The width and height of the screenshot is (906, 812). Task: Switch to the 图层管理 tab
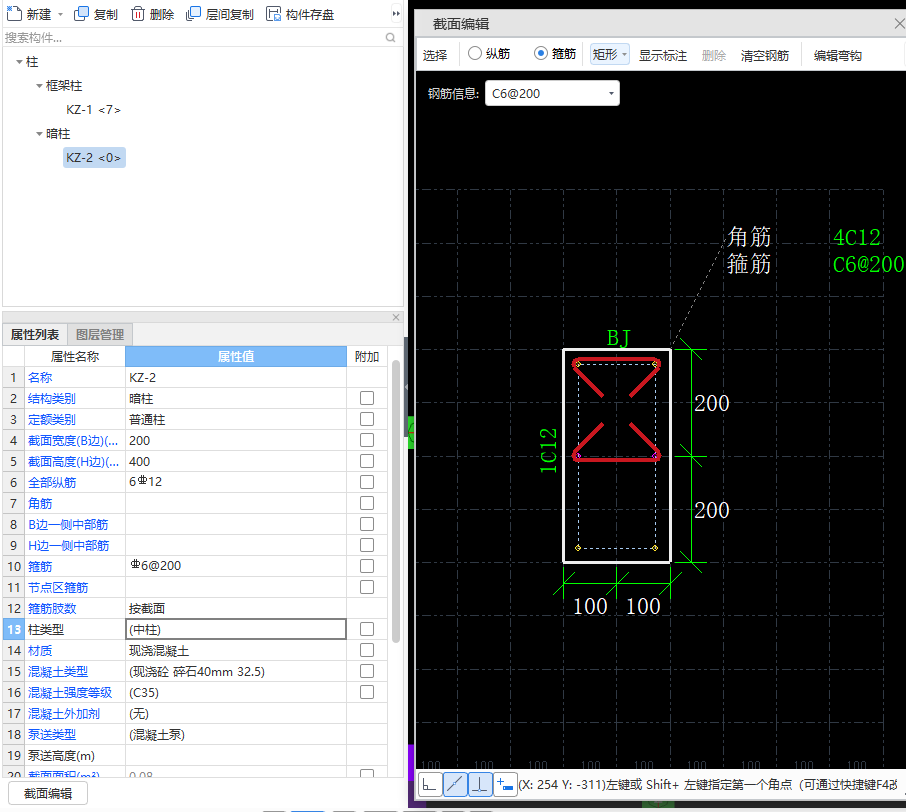point(100,335)
